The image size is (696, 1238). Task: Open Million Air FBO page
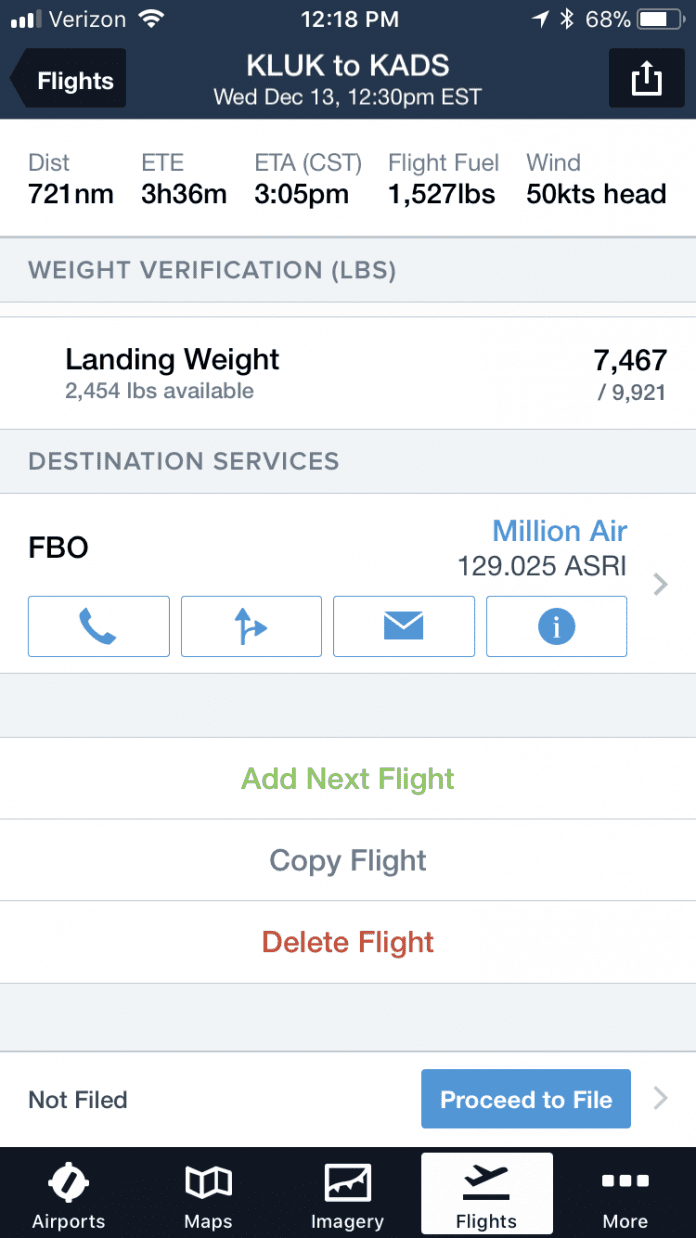[x=559, y=531]
